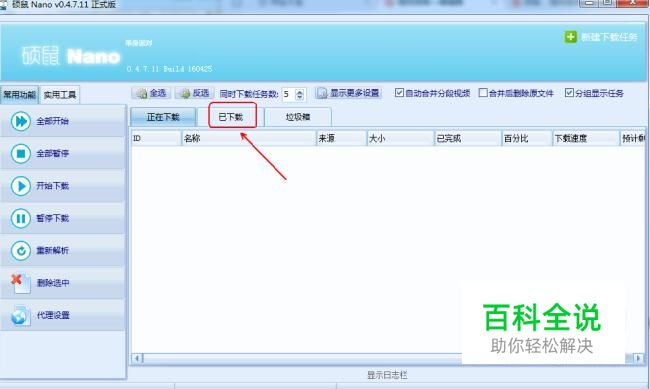Sort by the 名称 column header
The image size is (650, 389).
tap(249, 139)
